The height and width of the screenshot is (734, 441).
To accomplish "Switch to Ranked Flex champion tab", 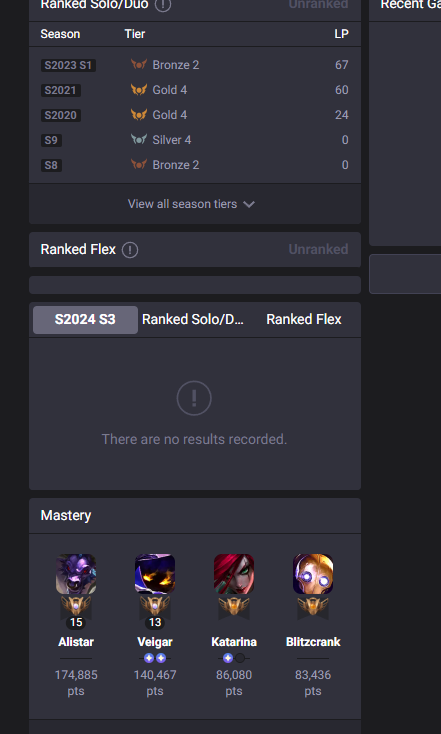I will [x=304, y=319].
